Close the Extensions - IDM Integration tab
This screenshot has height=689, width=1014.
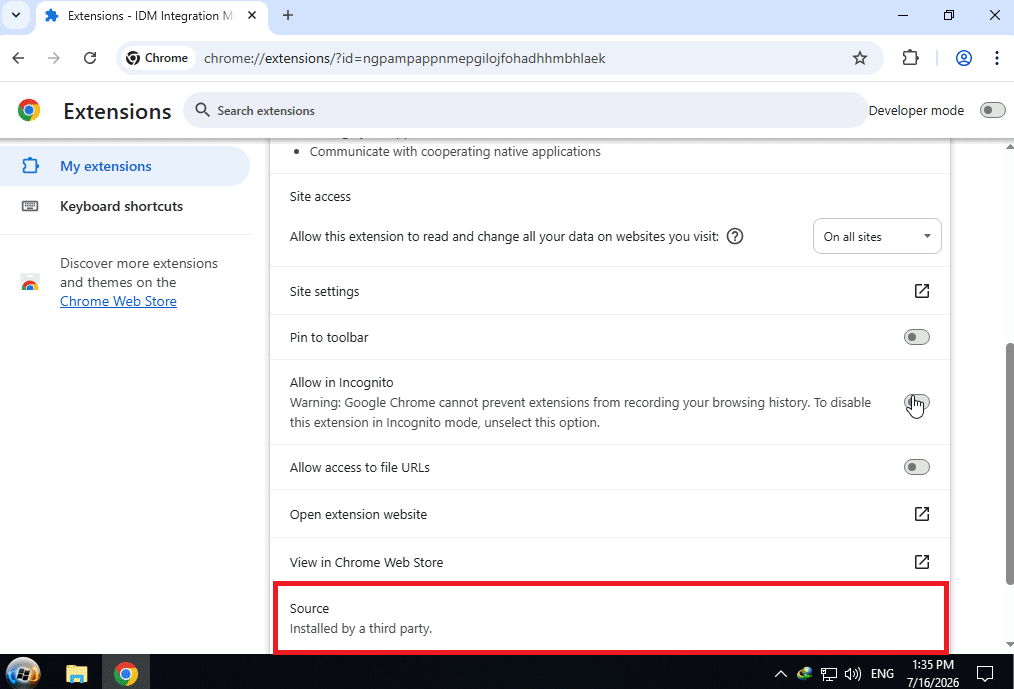[x=253, y=16]
